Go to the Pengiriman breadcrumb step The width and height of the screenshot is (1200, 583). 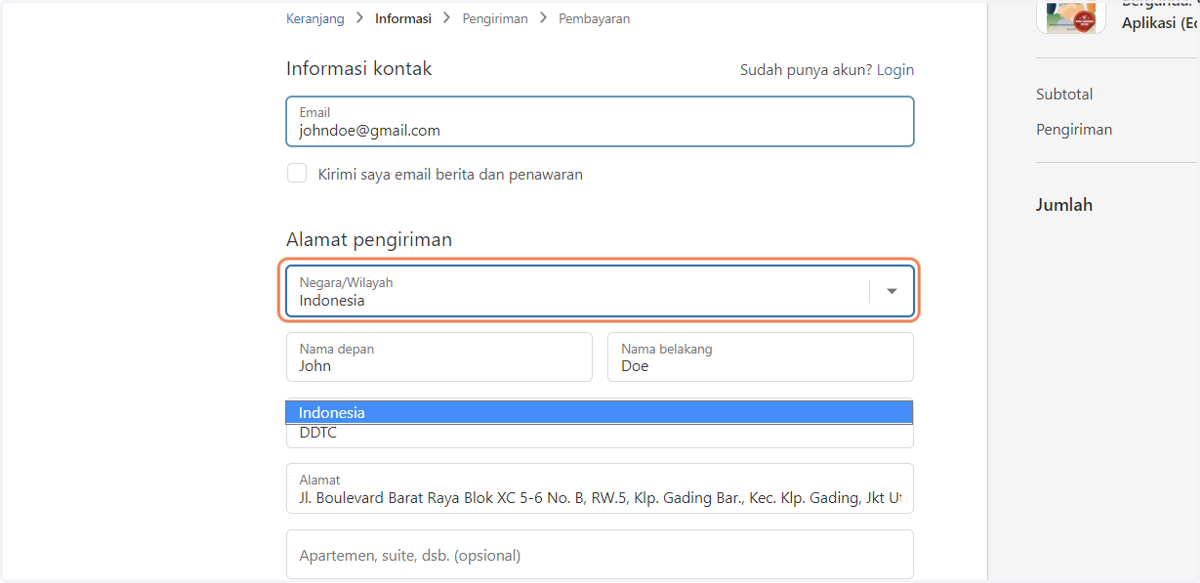(x=495, y=18)
